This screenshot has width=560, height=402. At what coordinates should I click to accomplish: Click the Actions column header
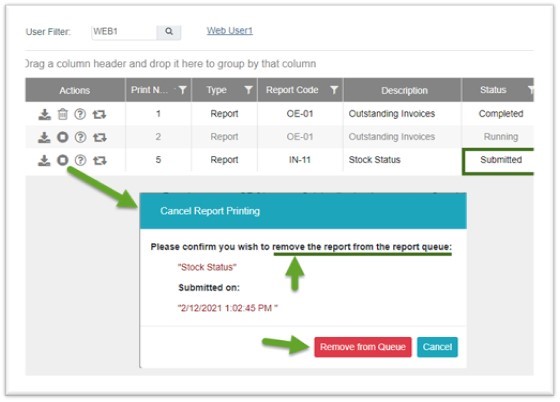[75, 90]
